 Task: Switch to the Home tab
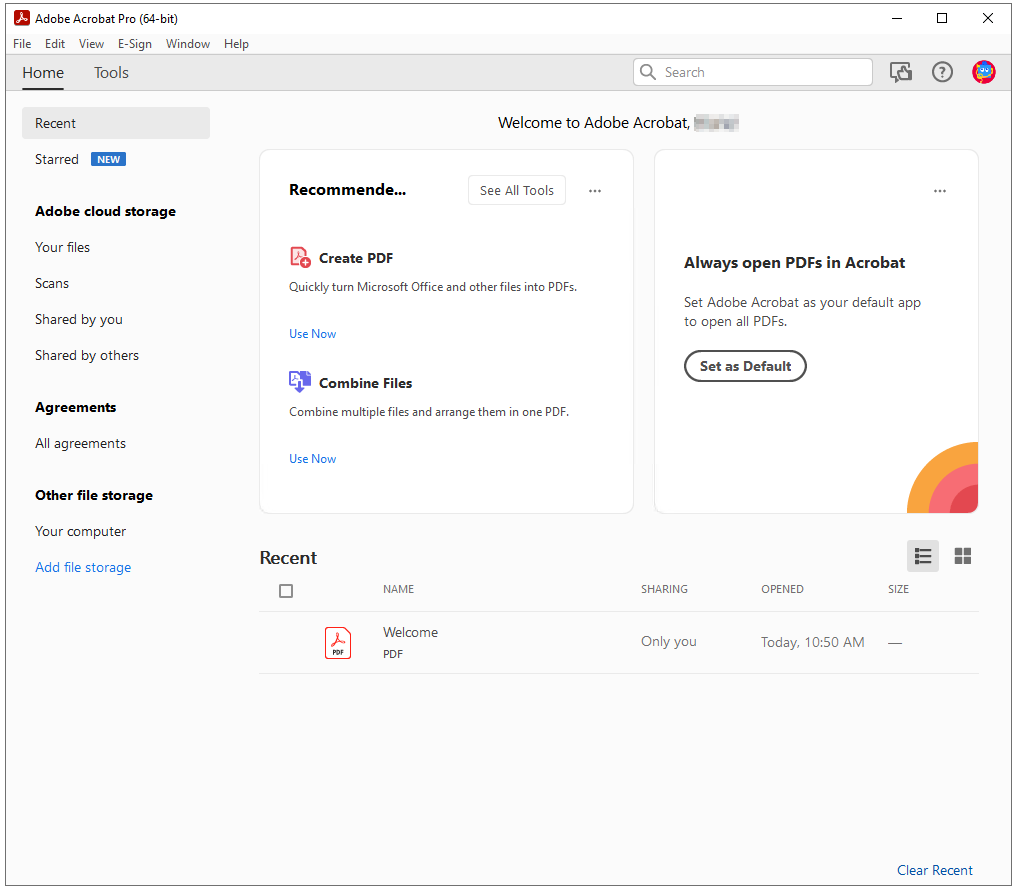coord(43,73)
